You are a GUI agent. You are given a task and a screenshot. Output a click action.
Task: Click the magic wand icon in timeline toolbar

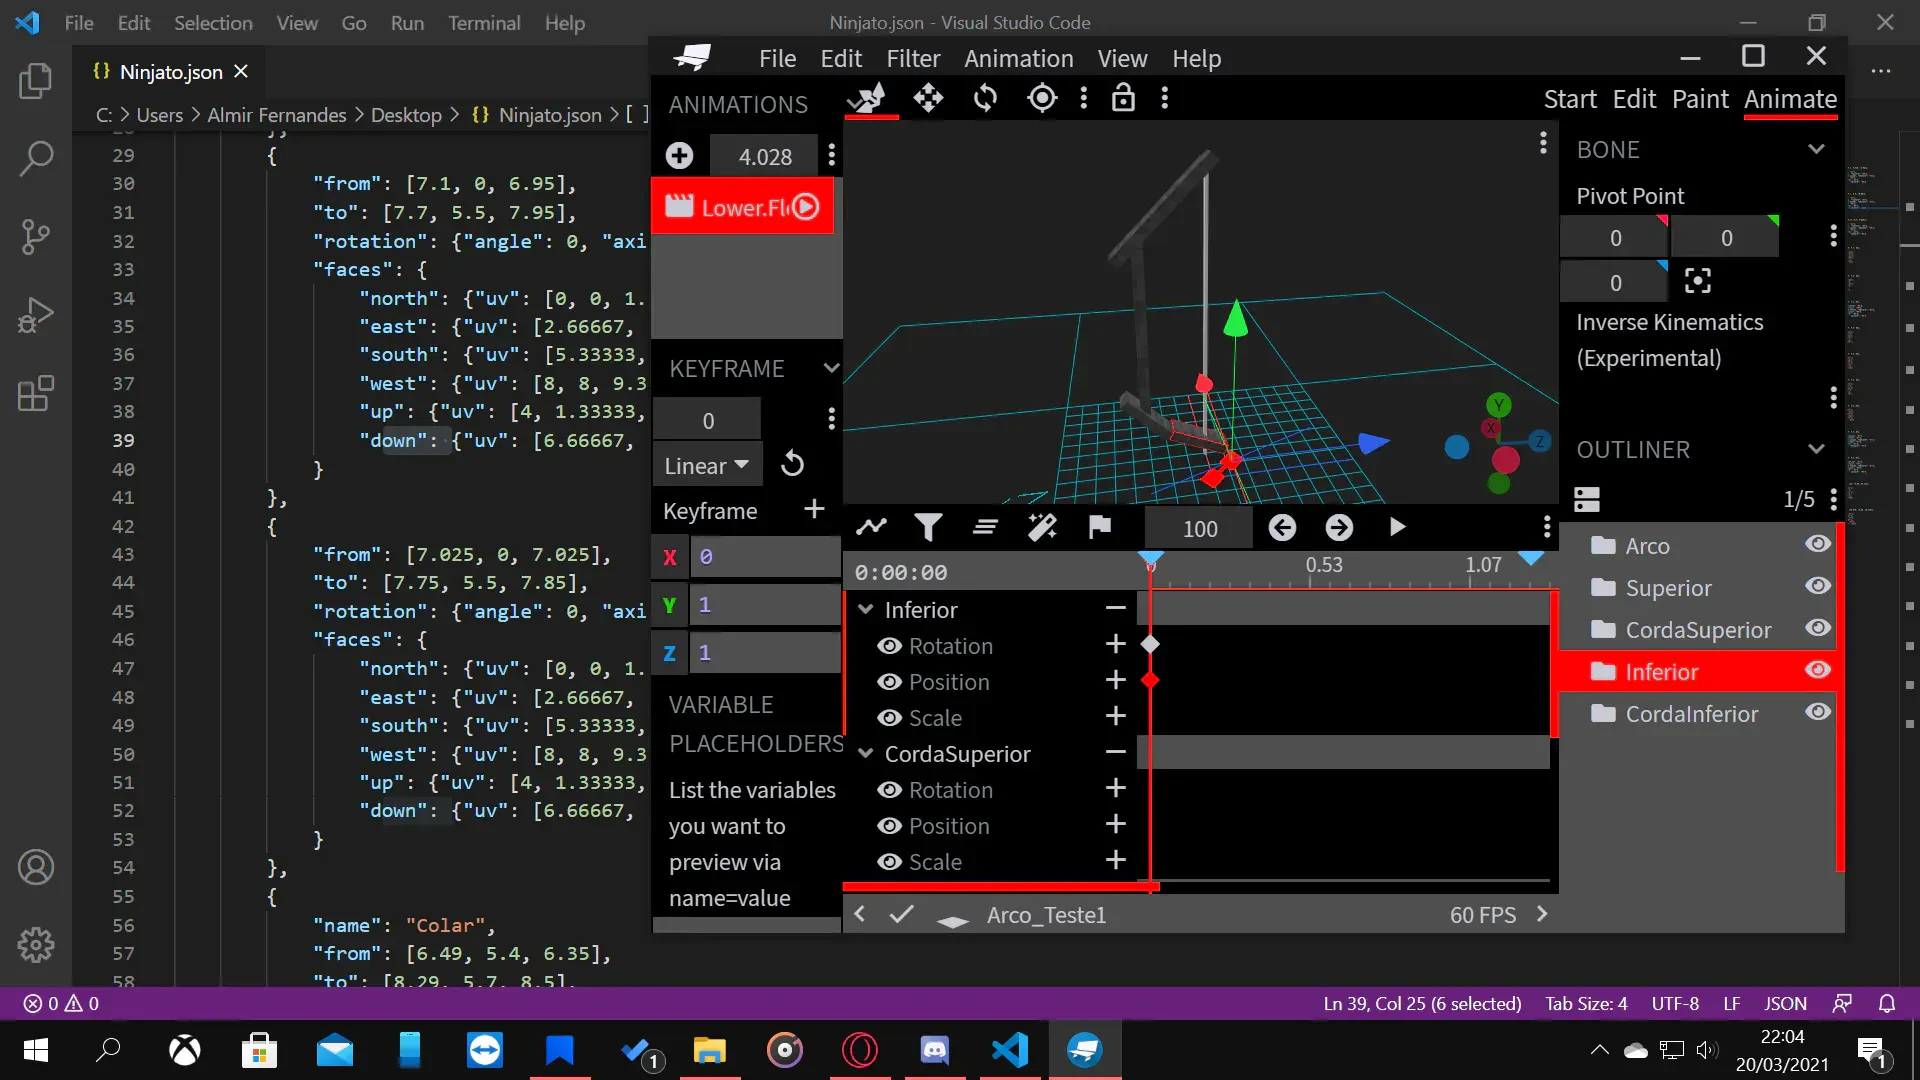(1042, 527)
